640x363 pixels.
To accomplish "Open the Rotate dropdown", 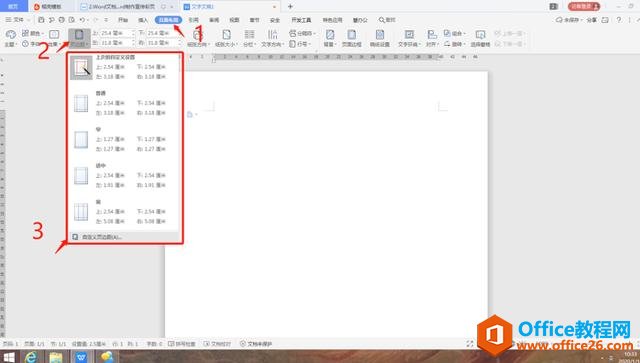I will click(455, 44).
